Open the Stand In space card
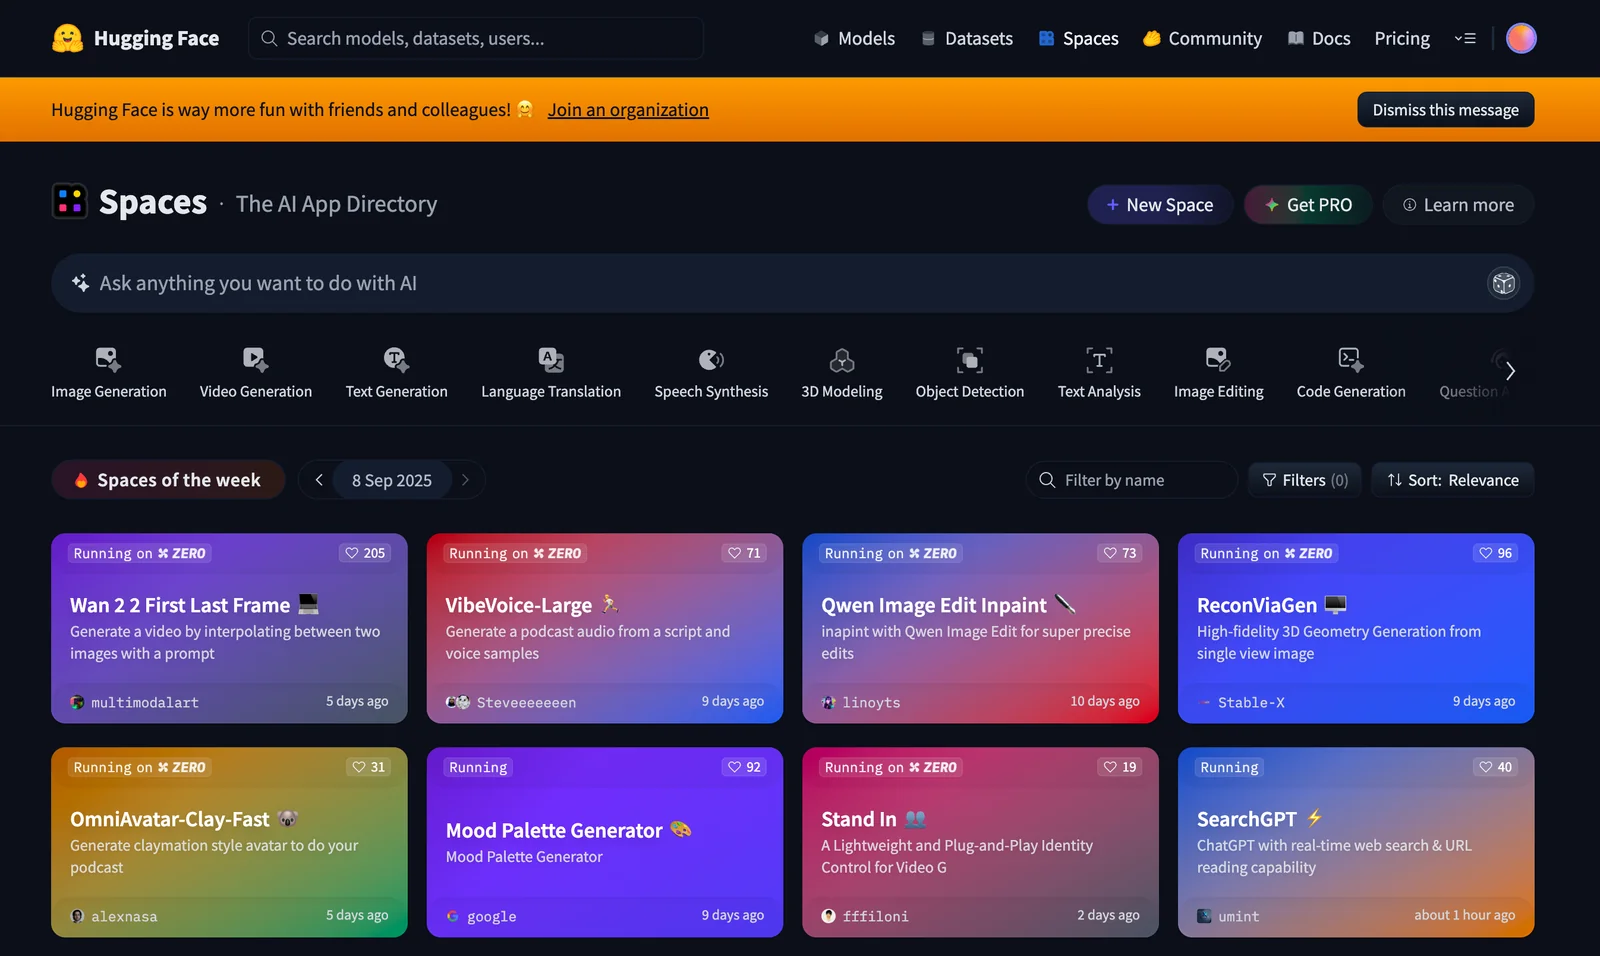 click(980, 842)
